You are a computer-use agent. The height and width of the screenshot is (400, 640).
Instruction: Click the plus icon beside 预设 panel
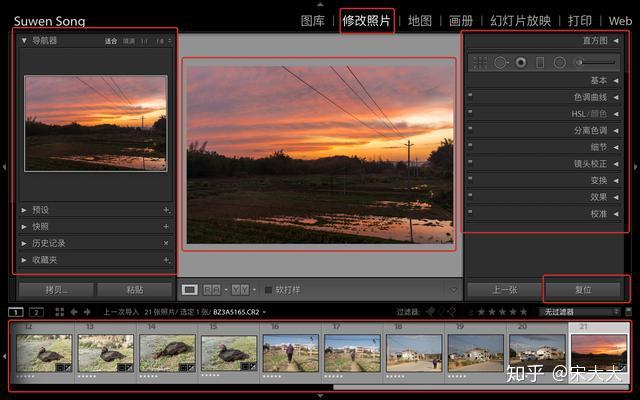(x=166, y=210)
